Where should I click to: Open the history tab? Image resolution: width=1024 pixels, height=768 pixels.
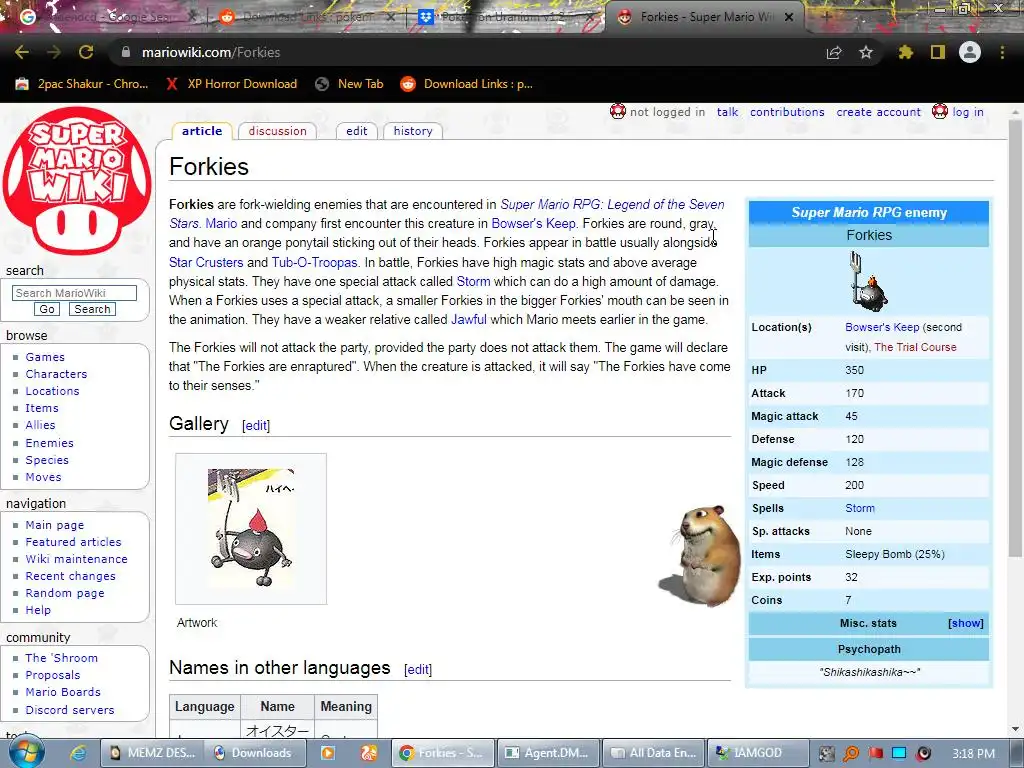[x=413, y=131]
